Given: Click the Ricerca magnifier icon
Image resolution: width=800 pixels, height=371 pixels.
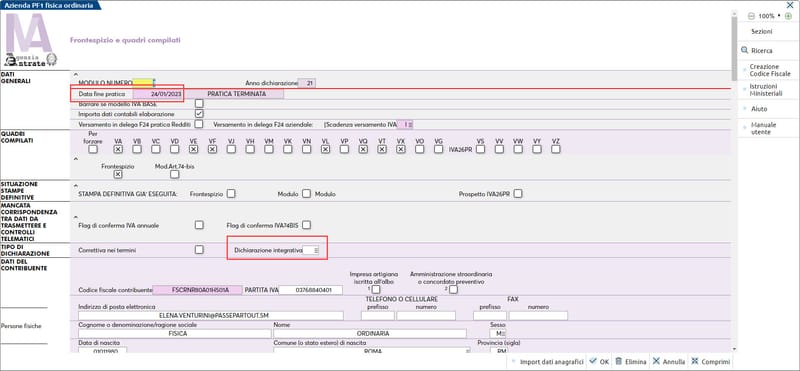Looking at the screenshot, I should pyautogui.click(x=744, y=51).
